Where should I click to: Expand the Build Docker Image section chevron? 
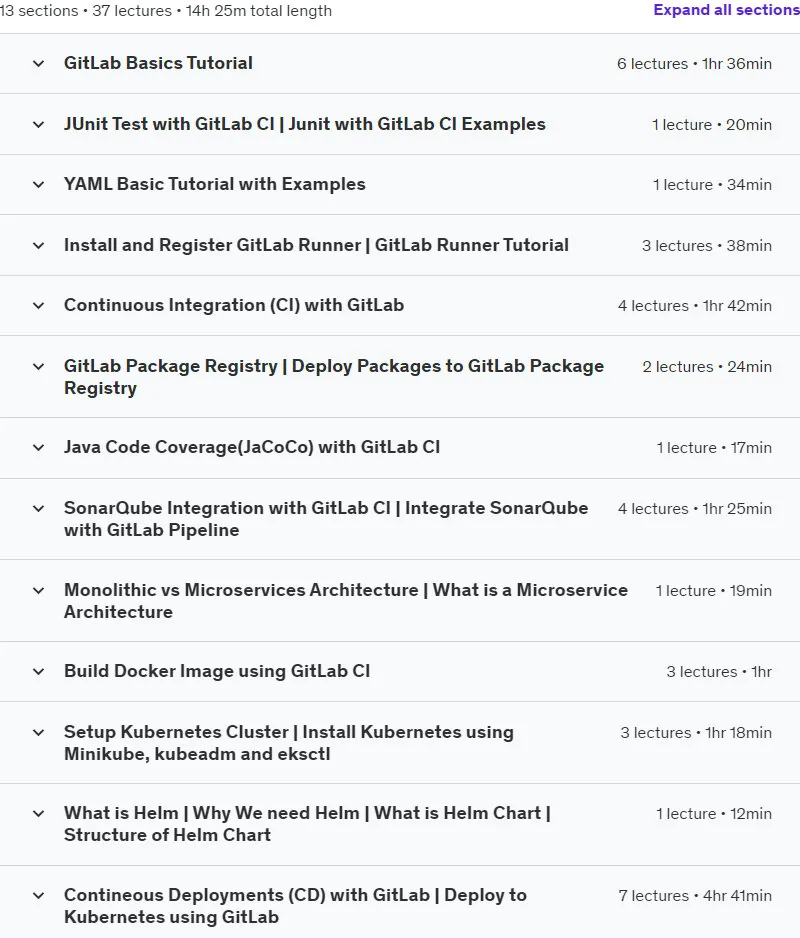click(38, 671)
